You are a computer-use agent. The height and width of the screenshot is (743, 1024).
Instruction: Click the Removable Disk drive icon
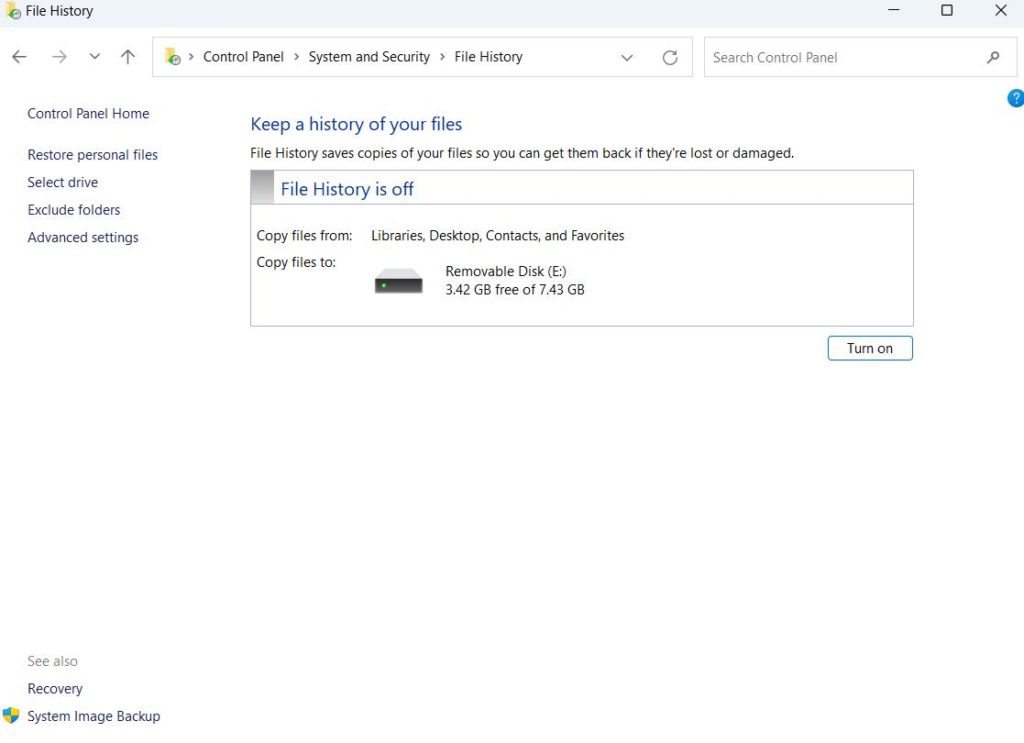[x=398, y=281]
